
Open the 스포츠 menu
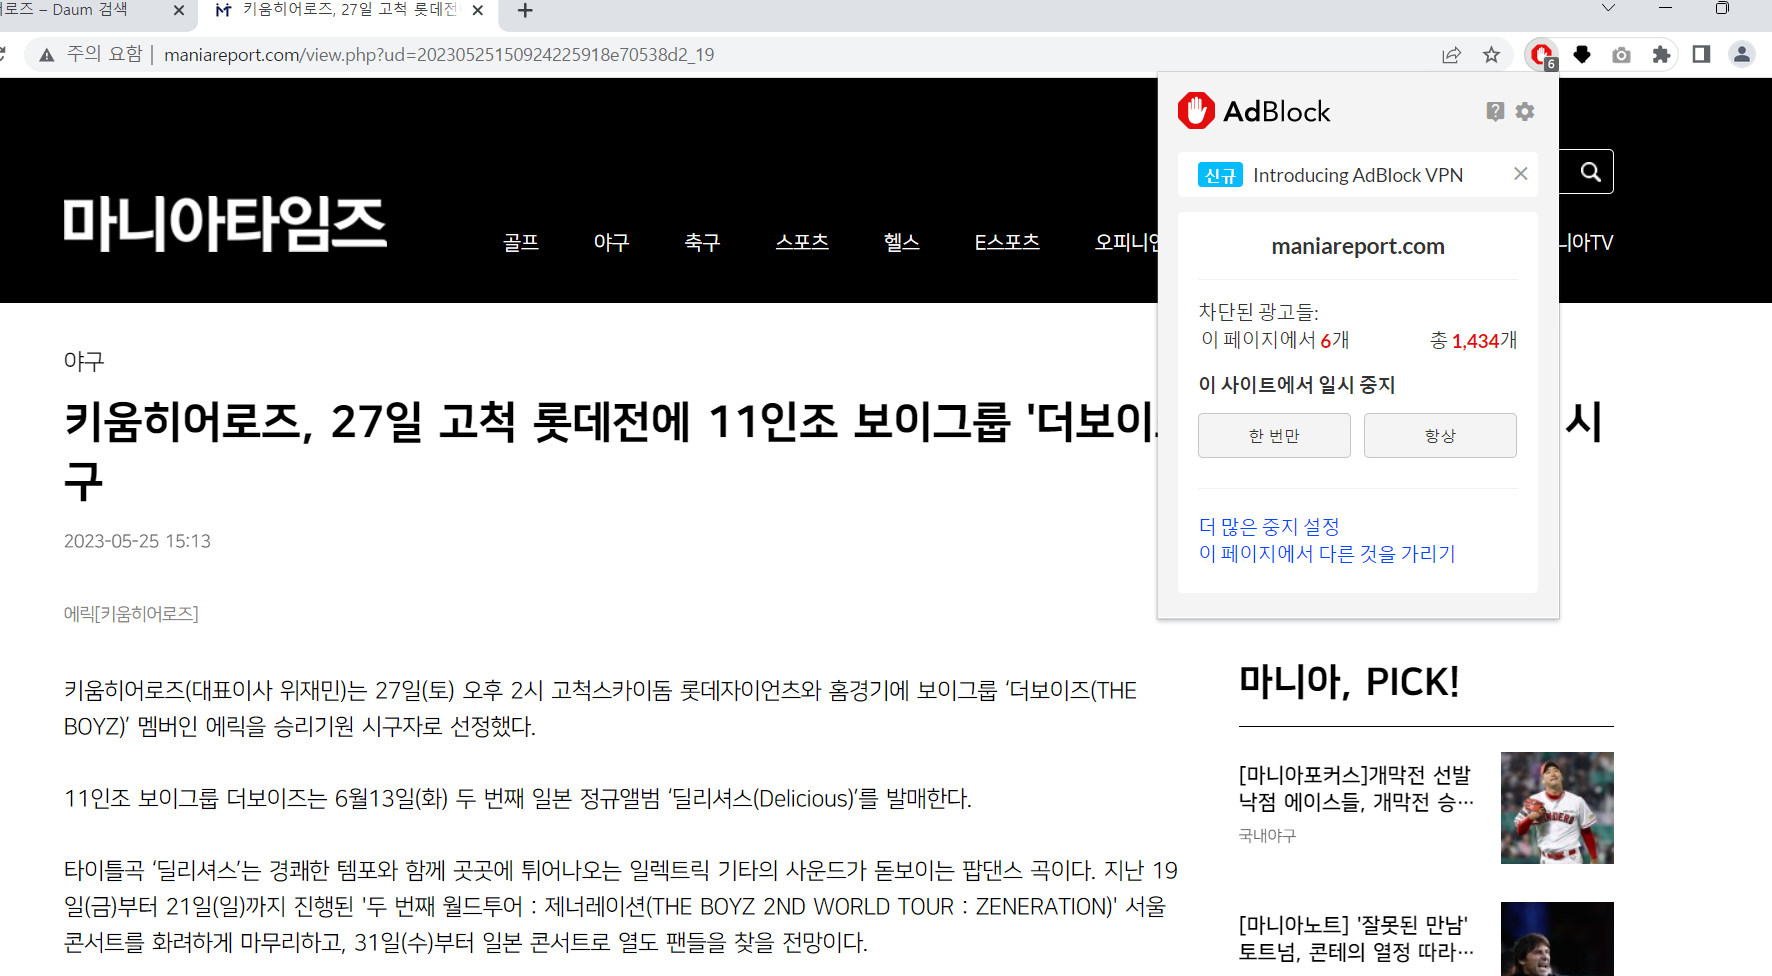click(802, 242)
